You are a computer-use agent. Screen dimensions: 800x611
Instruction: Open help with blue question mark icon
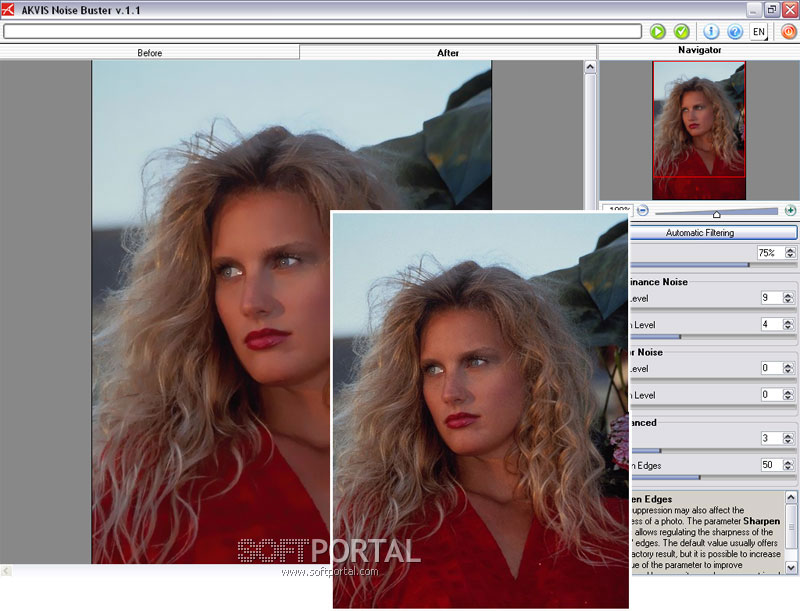735,32
